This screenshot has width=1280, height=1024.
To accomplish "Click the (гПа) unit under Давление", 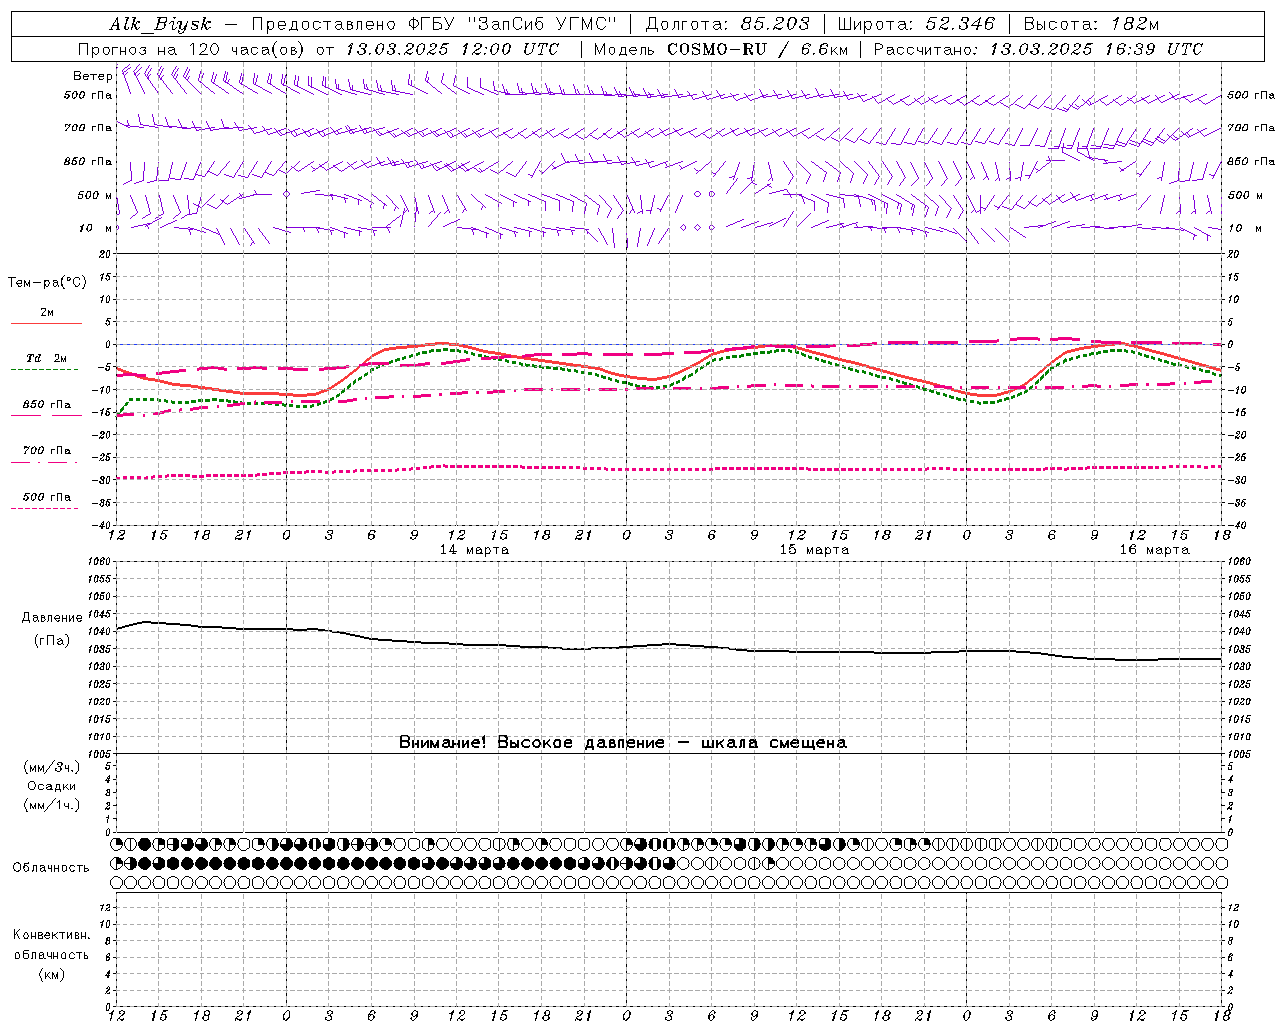I will click(52, 640).
